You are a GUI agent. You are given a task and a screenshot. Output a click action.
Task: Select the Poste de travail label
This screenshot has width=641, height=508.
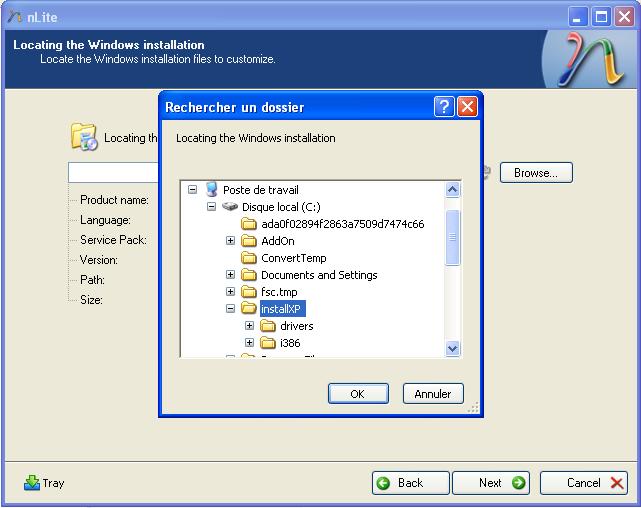click(x=260, y=190)
